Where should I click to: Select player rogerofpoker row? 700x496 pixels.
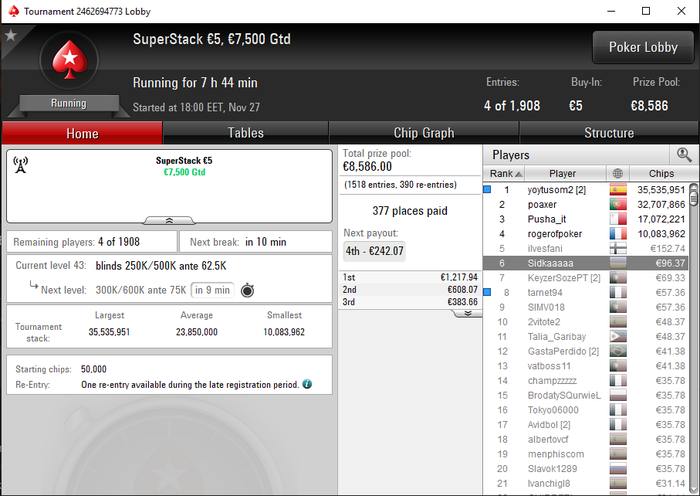(586, 234)
